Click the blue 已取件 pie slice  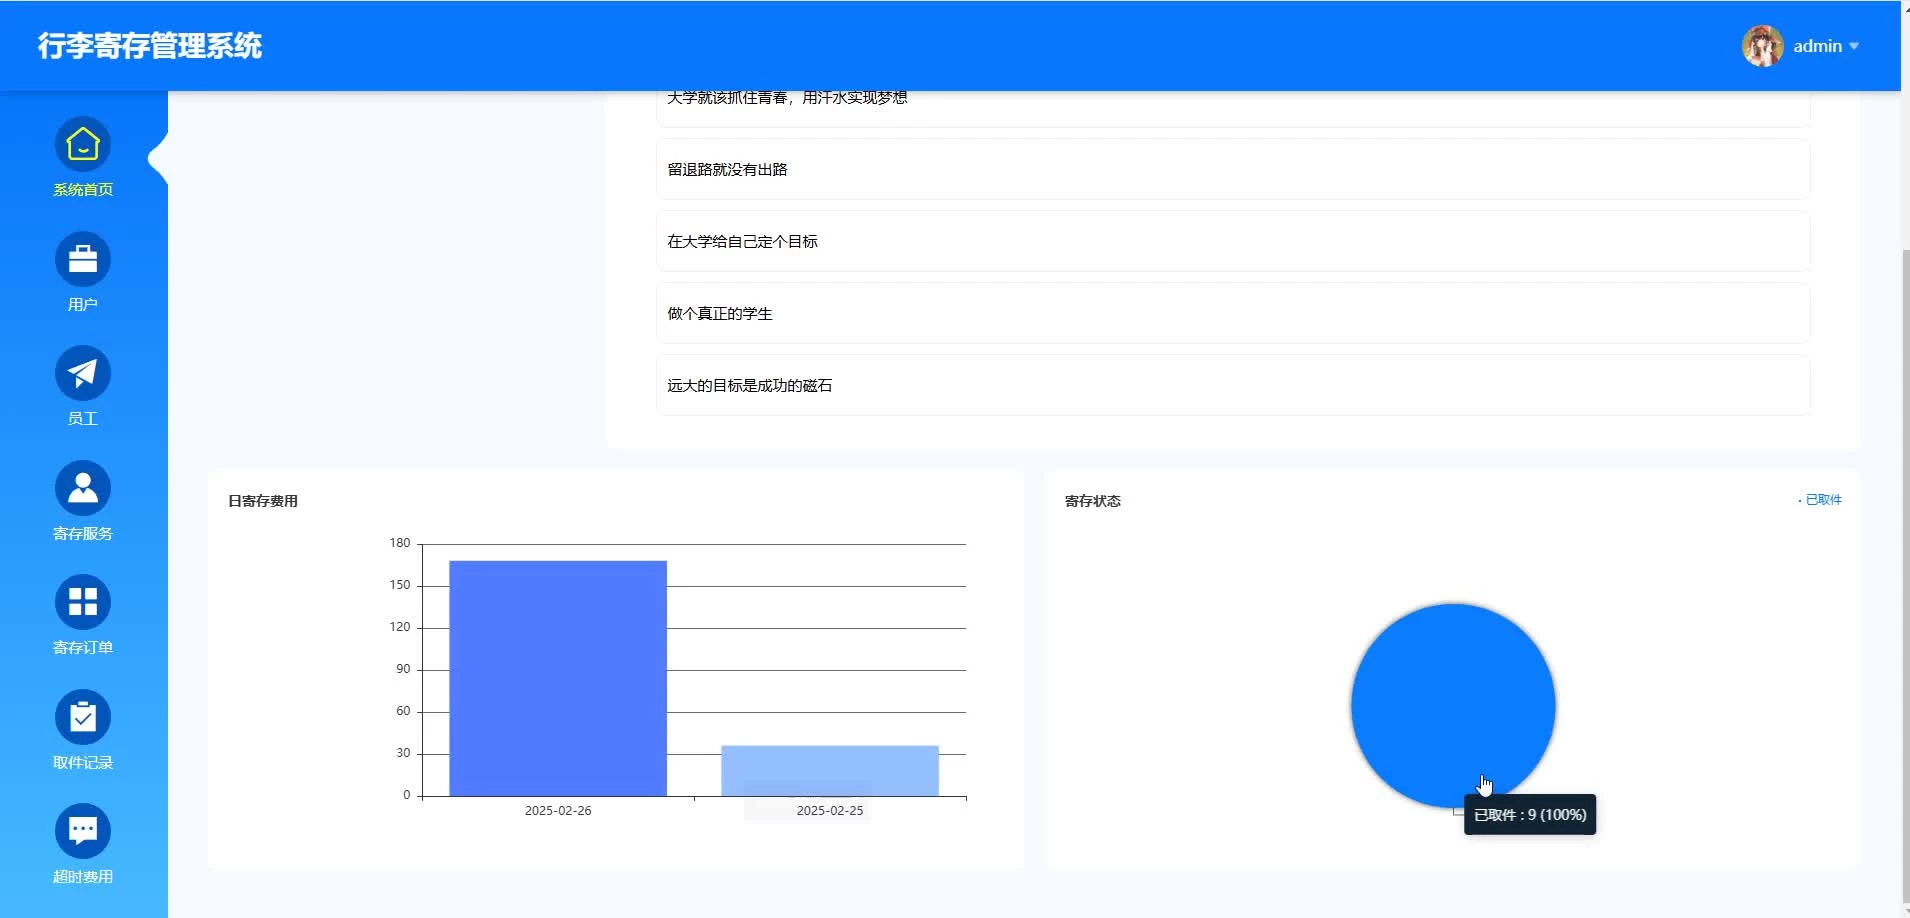(1453, 706)
